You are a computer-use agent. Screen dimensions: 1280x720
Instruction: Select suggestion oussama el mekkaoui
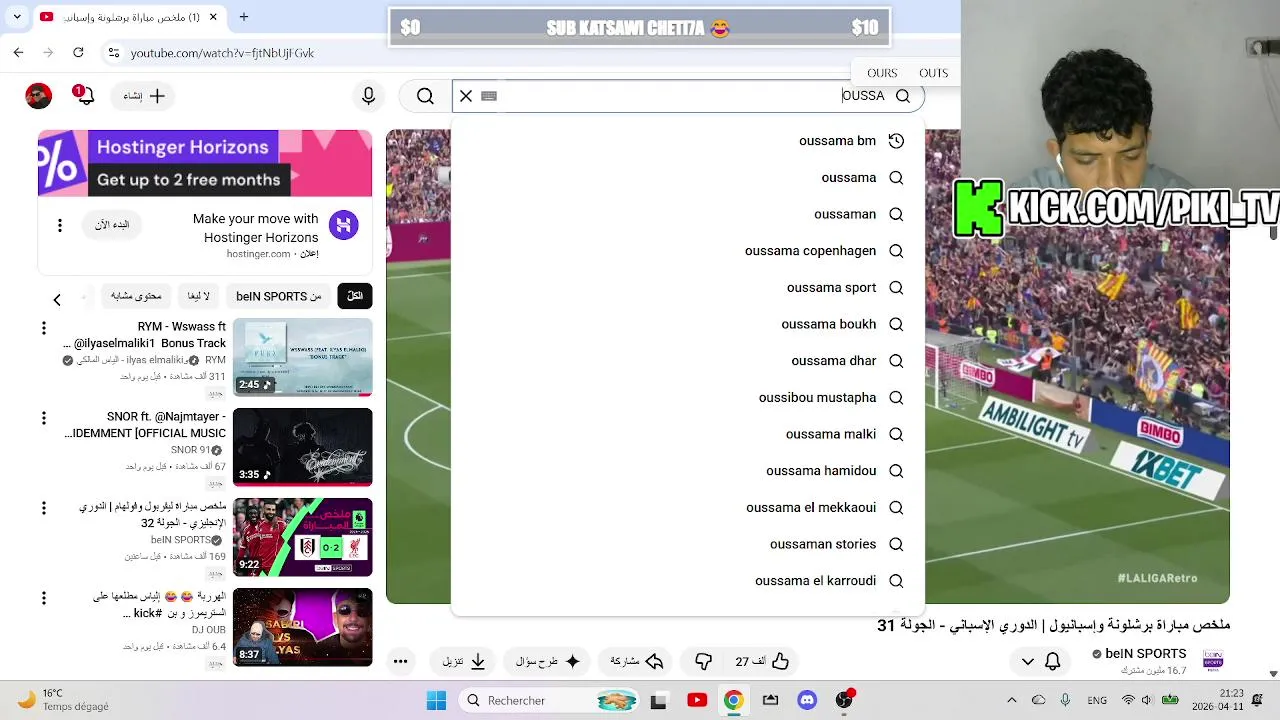688,508
